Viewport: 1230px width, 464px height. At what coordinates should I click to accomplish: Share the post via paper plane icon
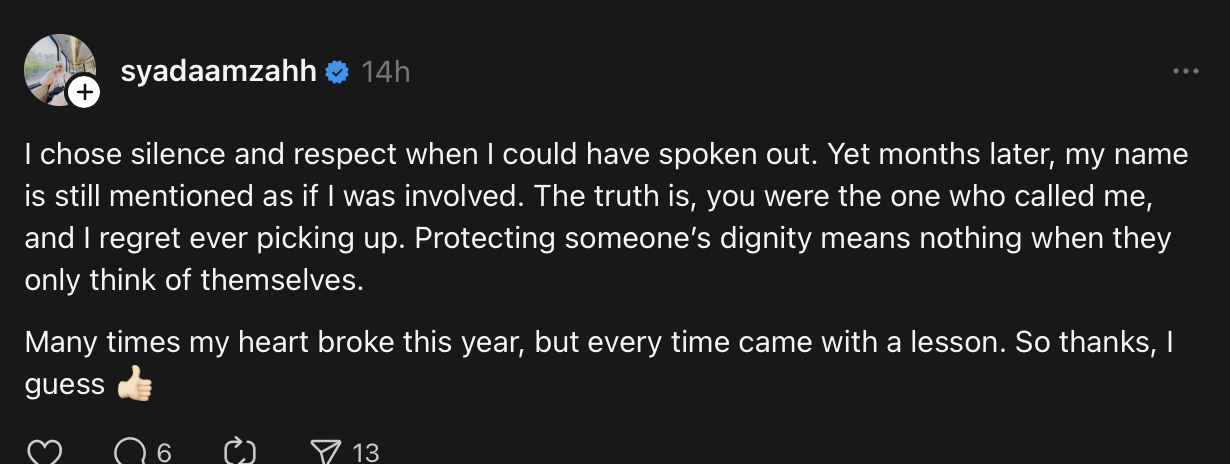[325, 453]
